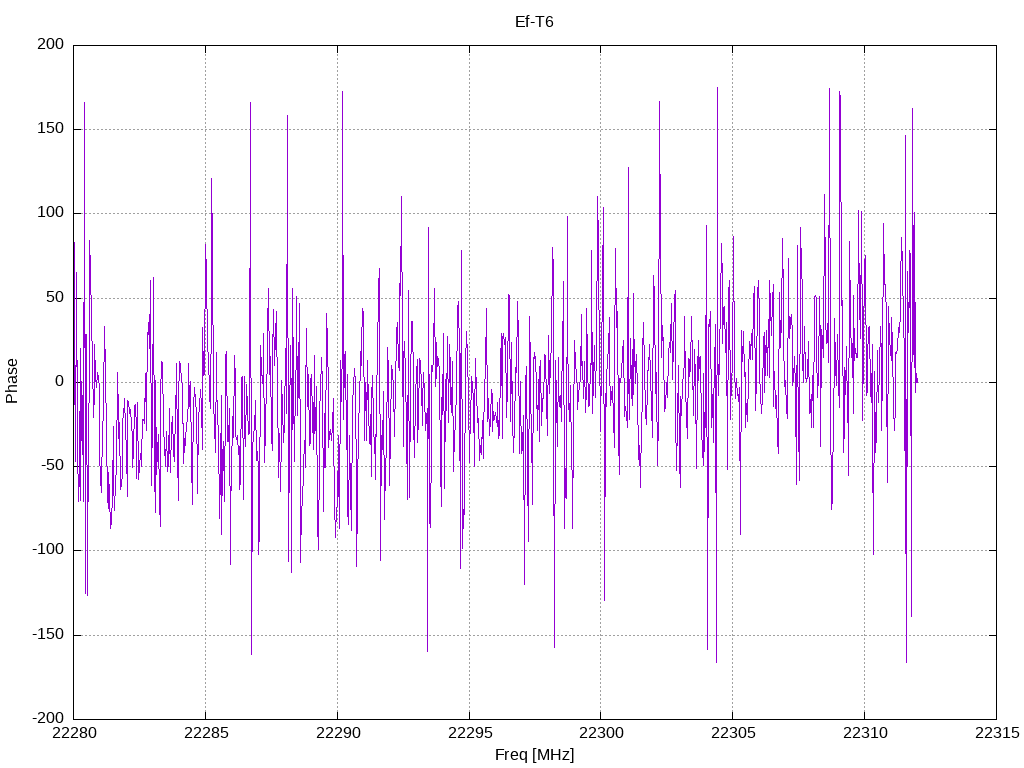The image size is (1024, 768).
Task: Click the y-axis tick label -50
Action: click(53, 466)
